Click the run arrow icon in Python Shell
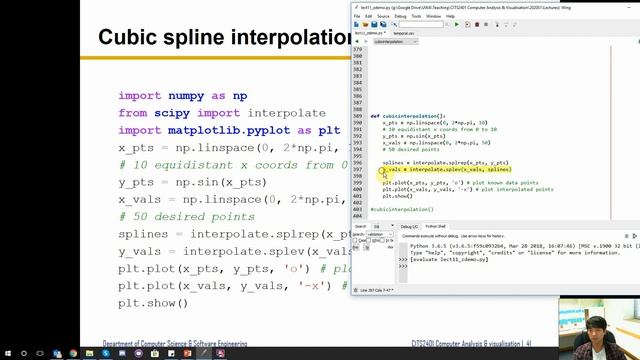The width and height of the screenshot is (640, 360). click(x=635, y=236)
